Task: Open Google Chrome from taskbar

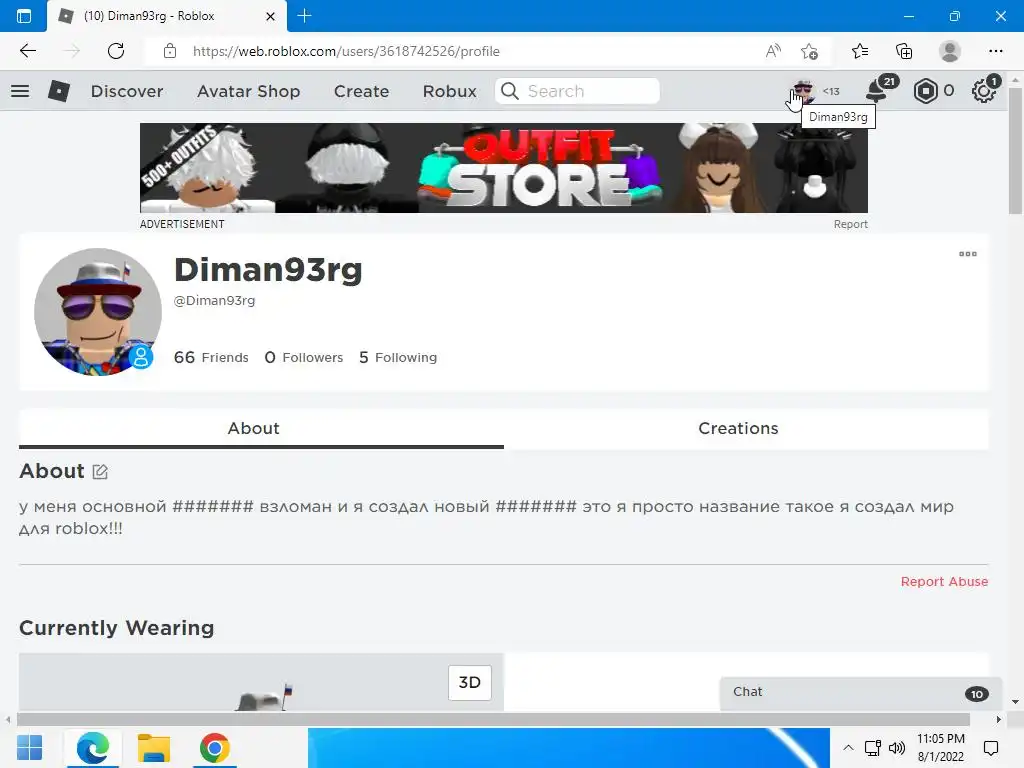Action: click(x=214, y=748)
